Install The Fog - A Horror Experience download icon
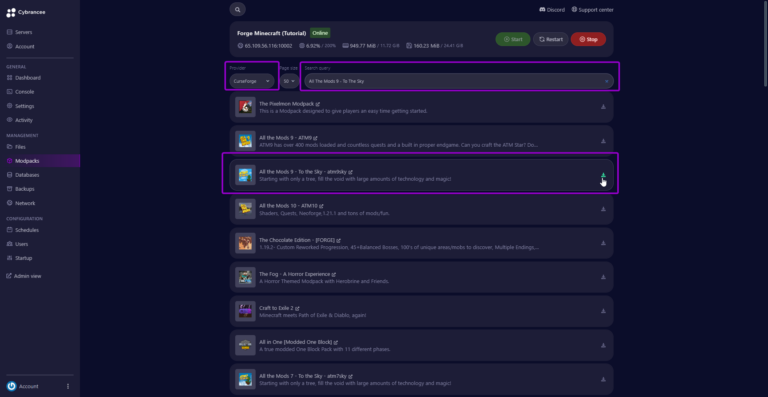768x397 pixels. [603, 277]
